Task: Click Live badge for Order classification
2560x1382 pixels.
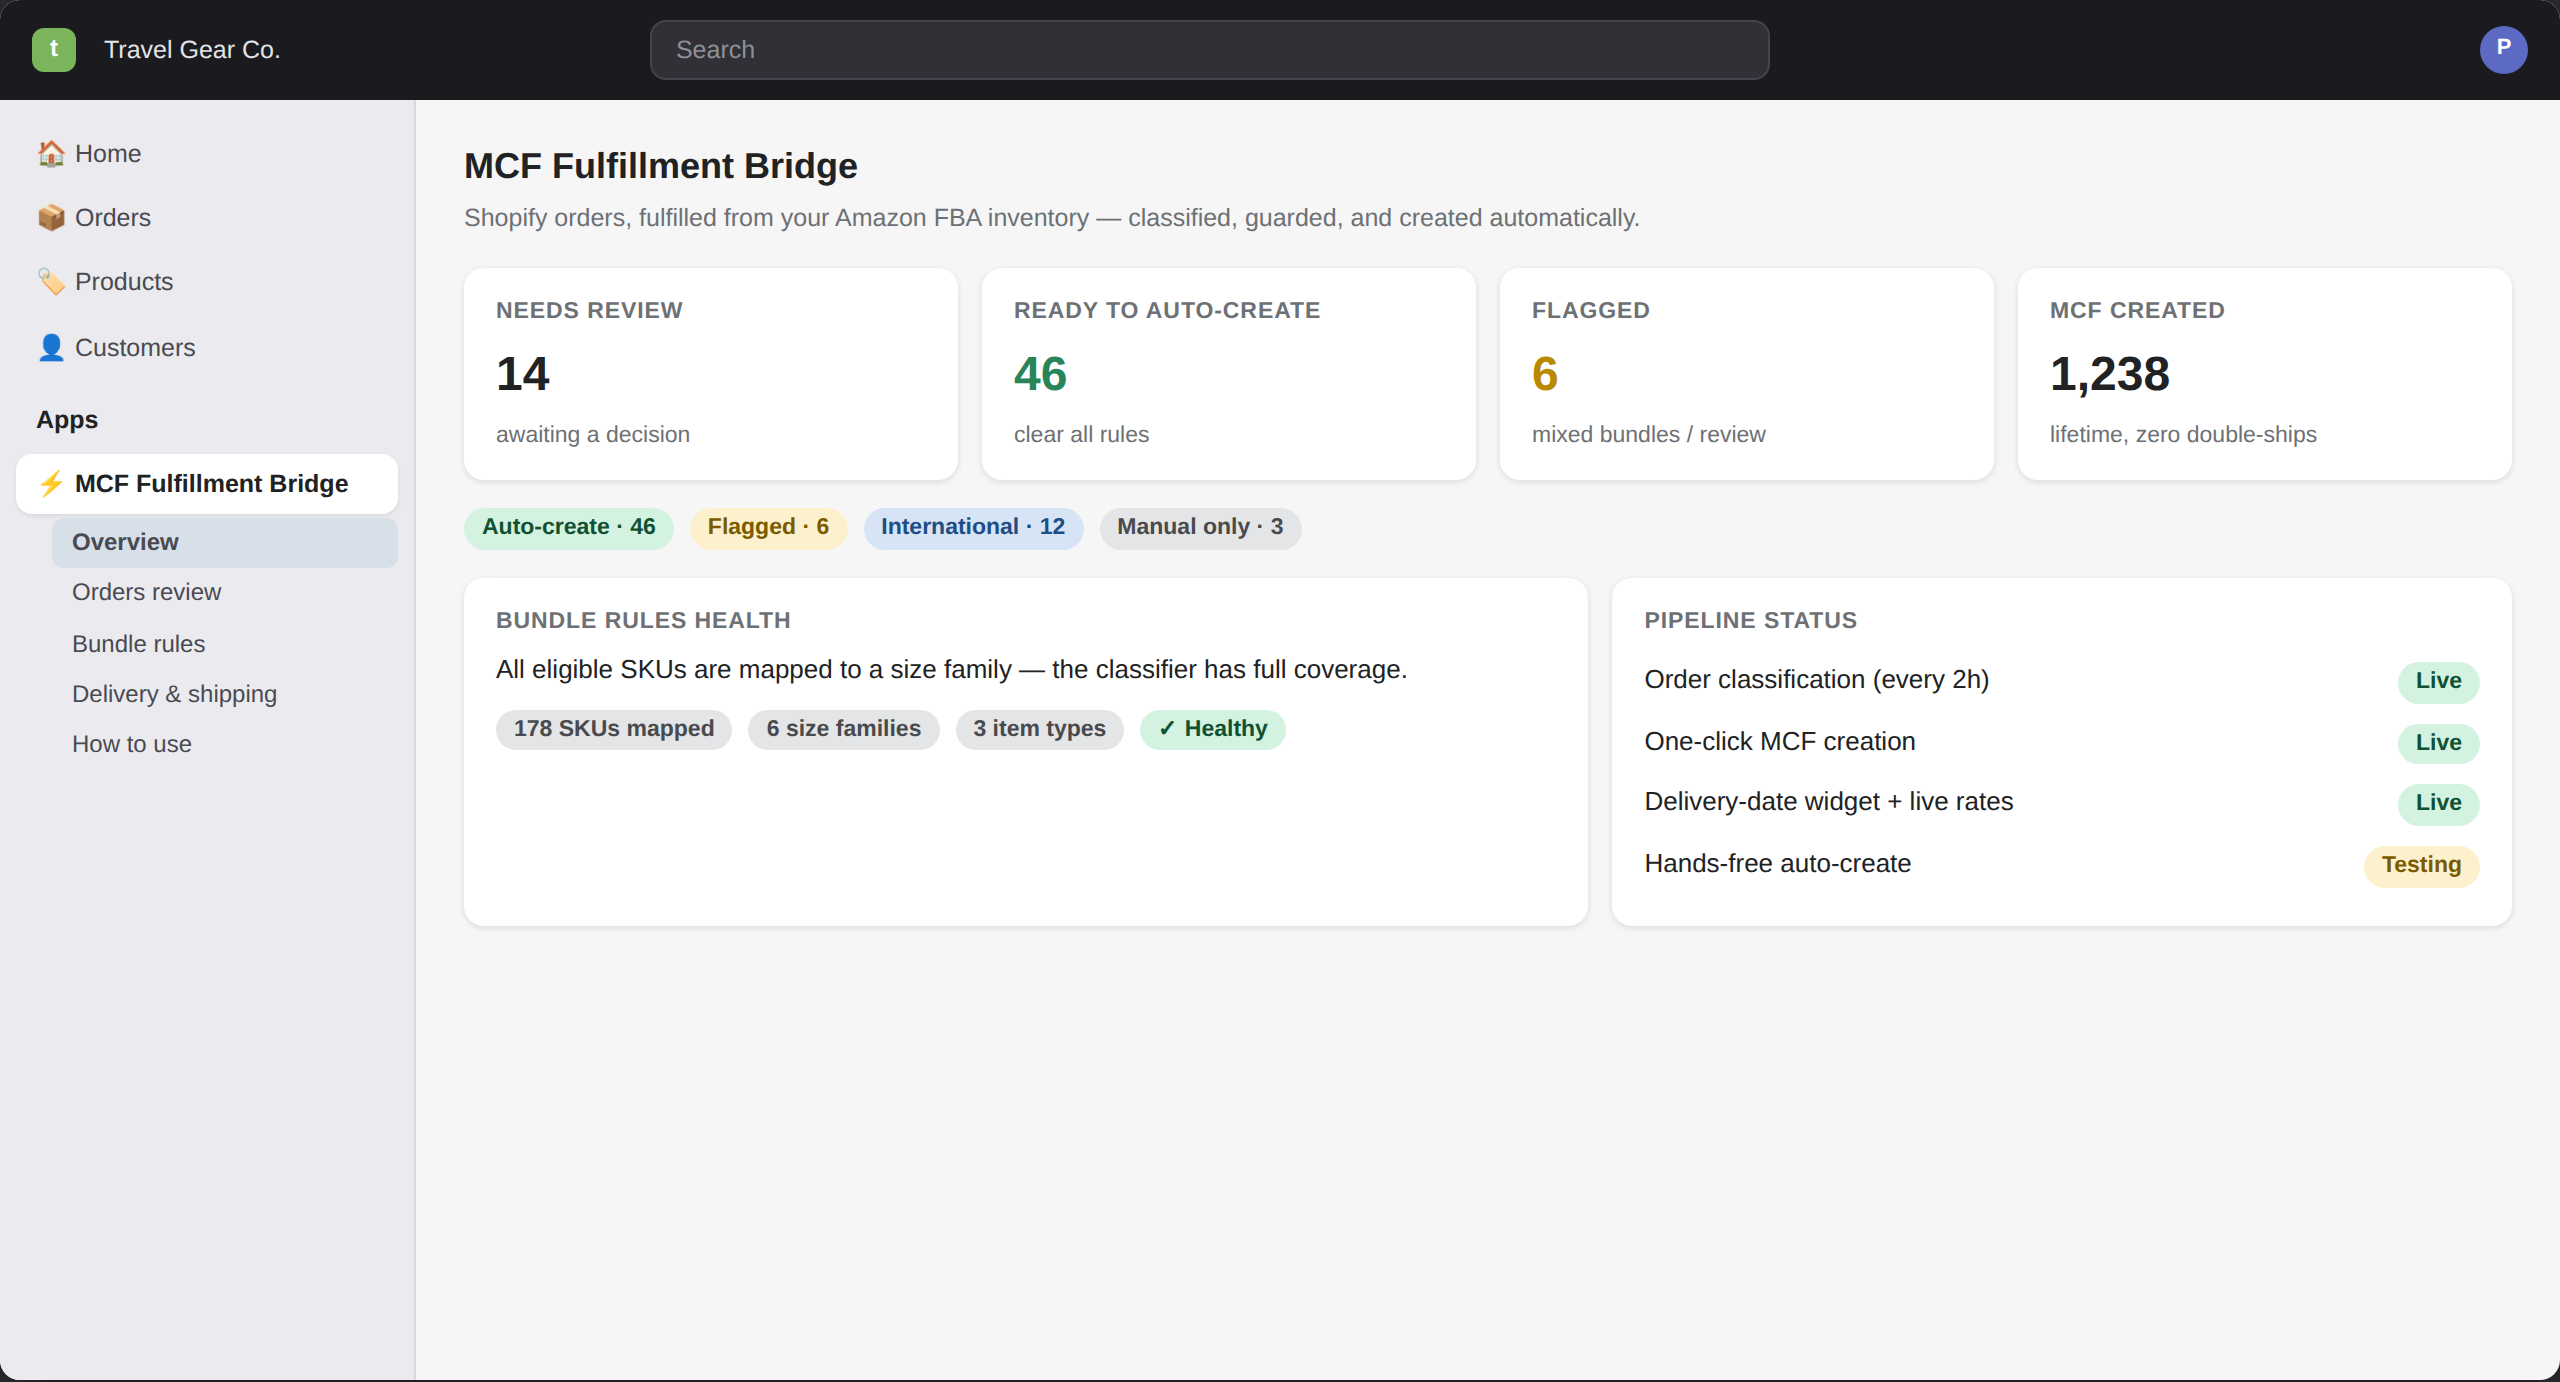Action: pos(2439,682)
